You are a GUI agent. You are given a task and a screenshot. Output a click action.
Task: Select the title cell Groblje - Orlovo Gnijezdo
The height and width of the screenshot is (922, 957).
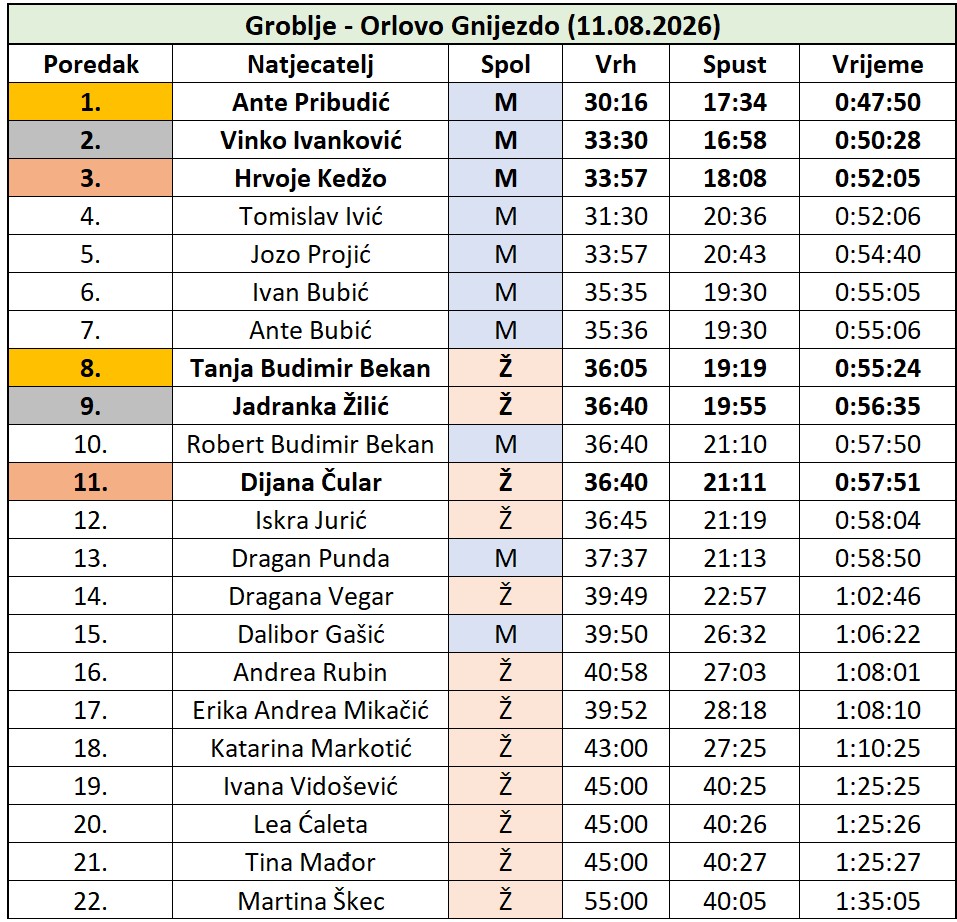point(482,26)
